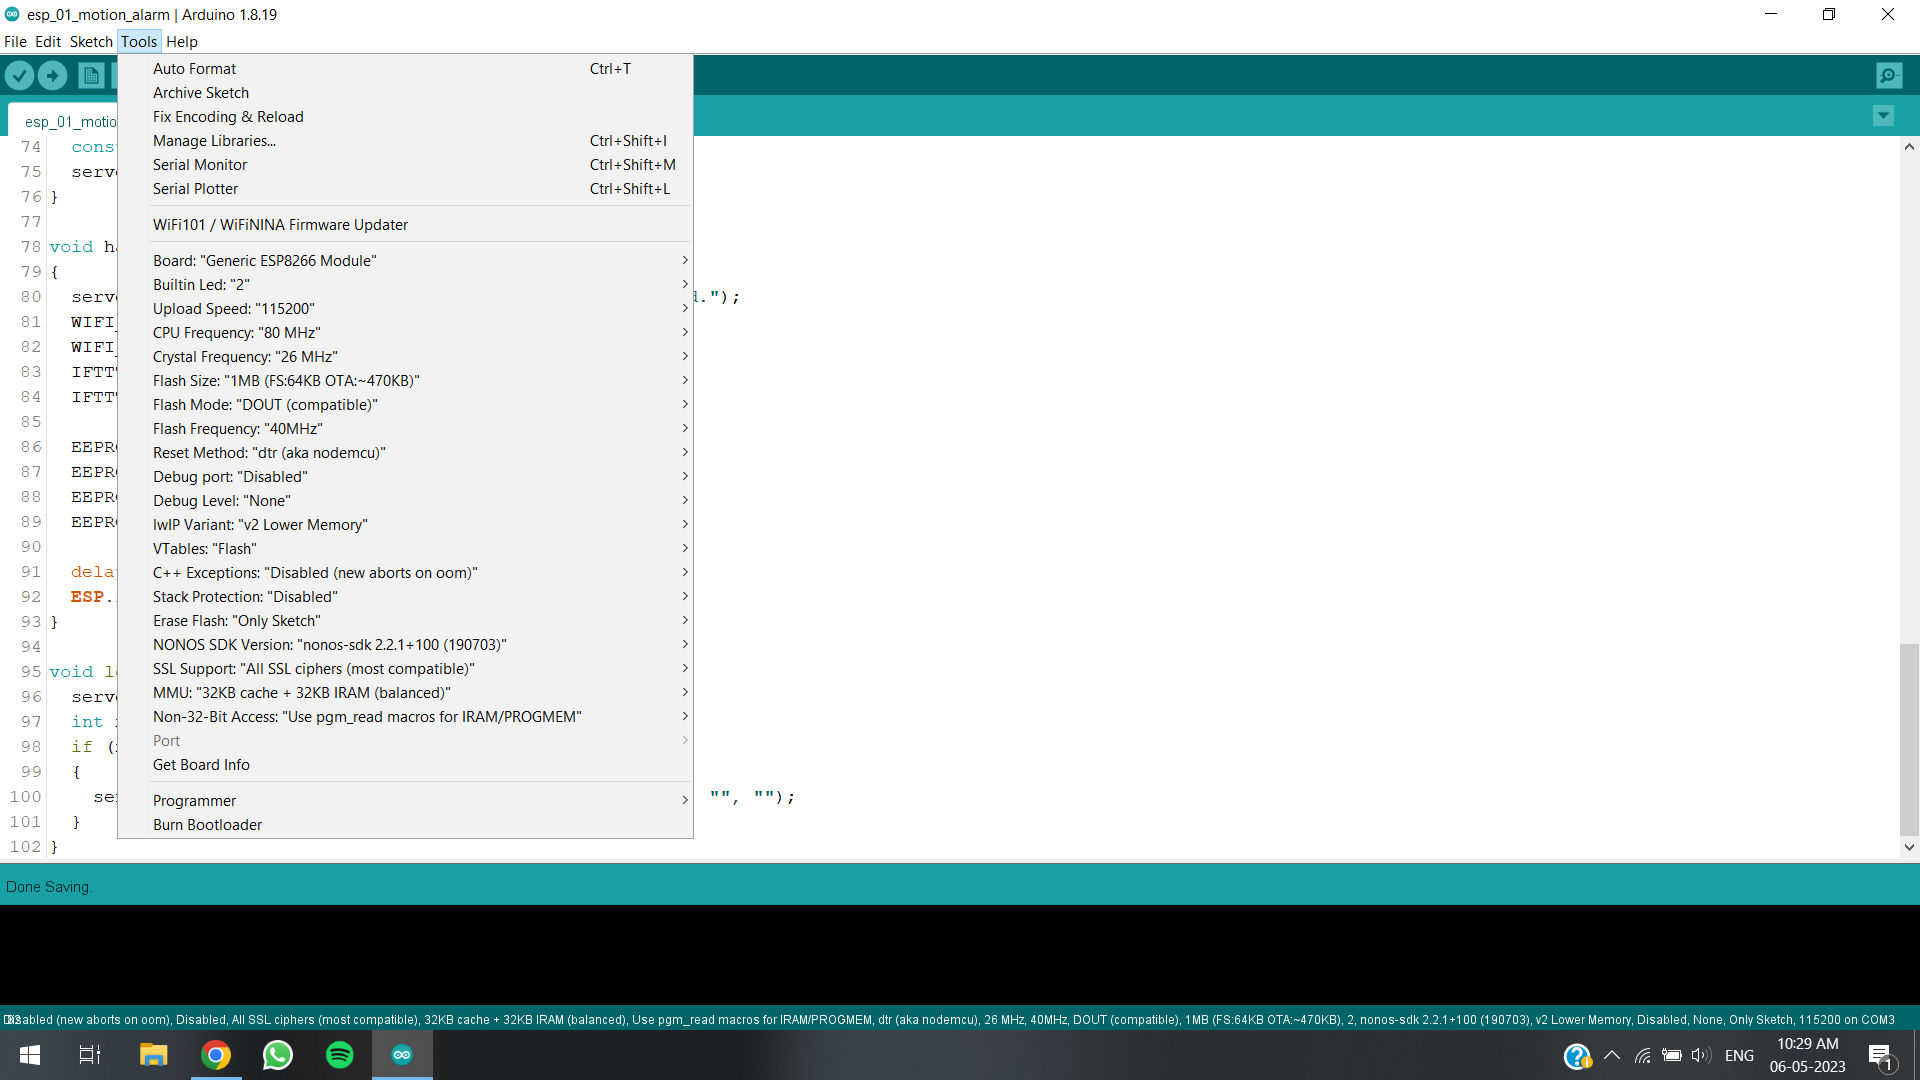Launch Chrome from the taskbar
The image size is (1920, 1080).
point(216,1054)
